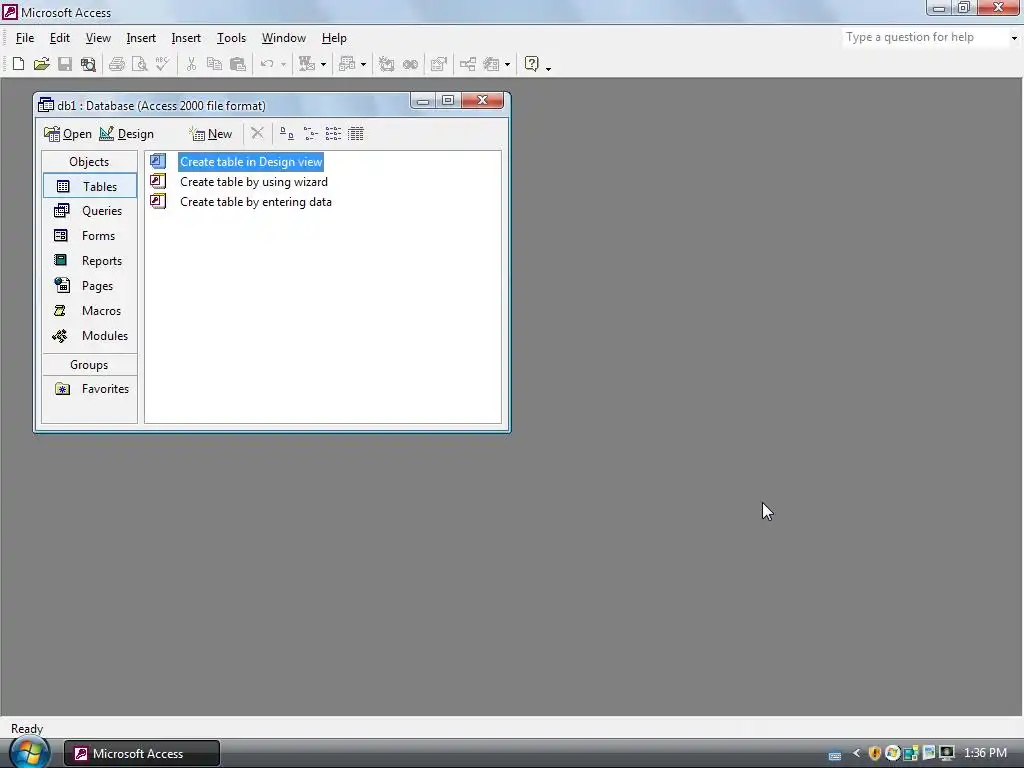Select Reports in the Objects list
Image resolution: width=1024 pixels, height=768 pixels.
[x=89, y=261]
